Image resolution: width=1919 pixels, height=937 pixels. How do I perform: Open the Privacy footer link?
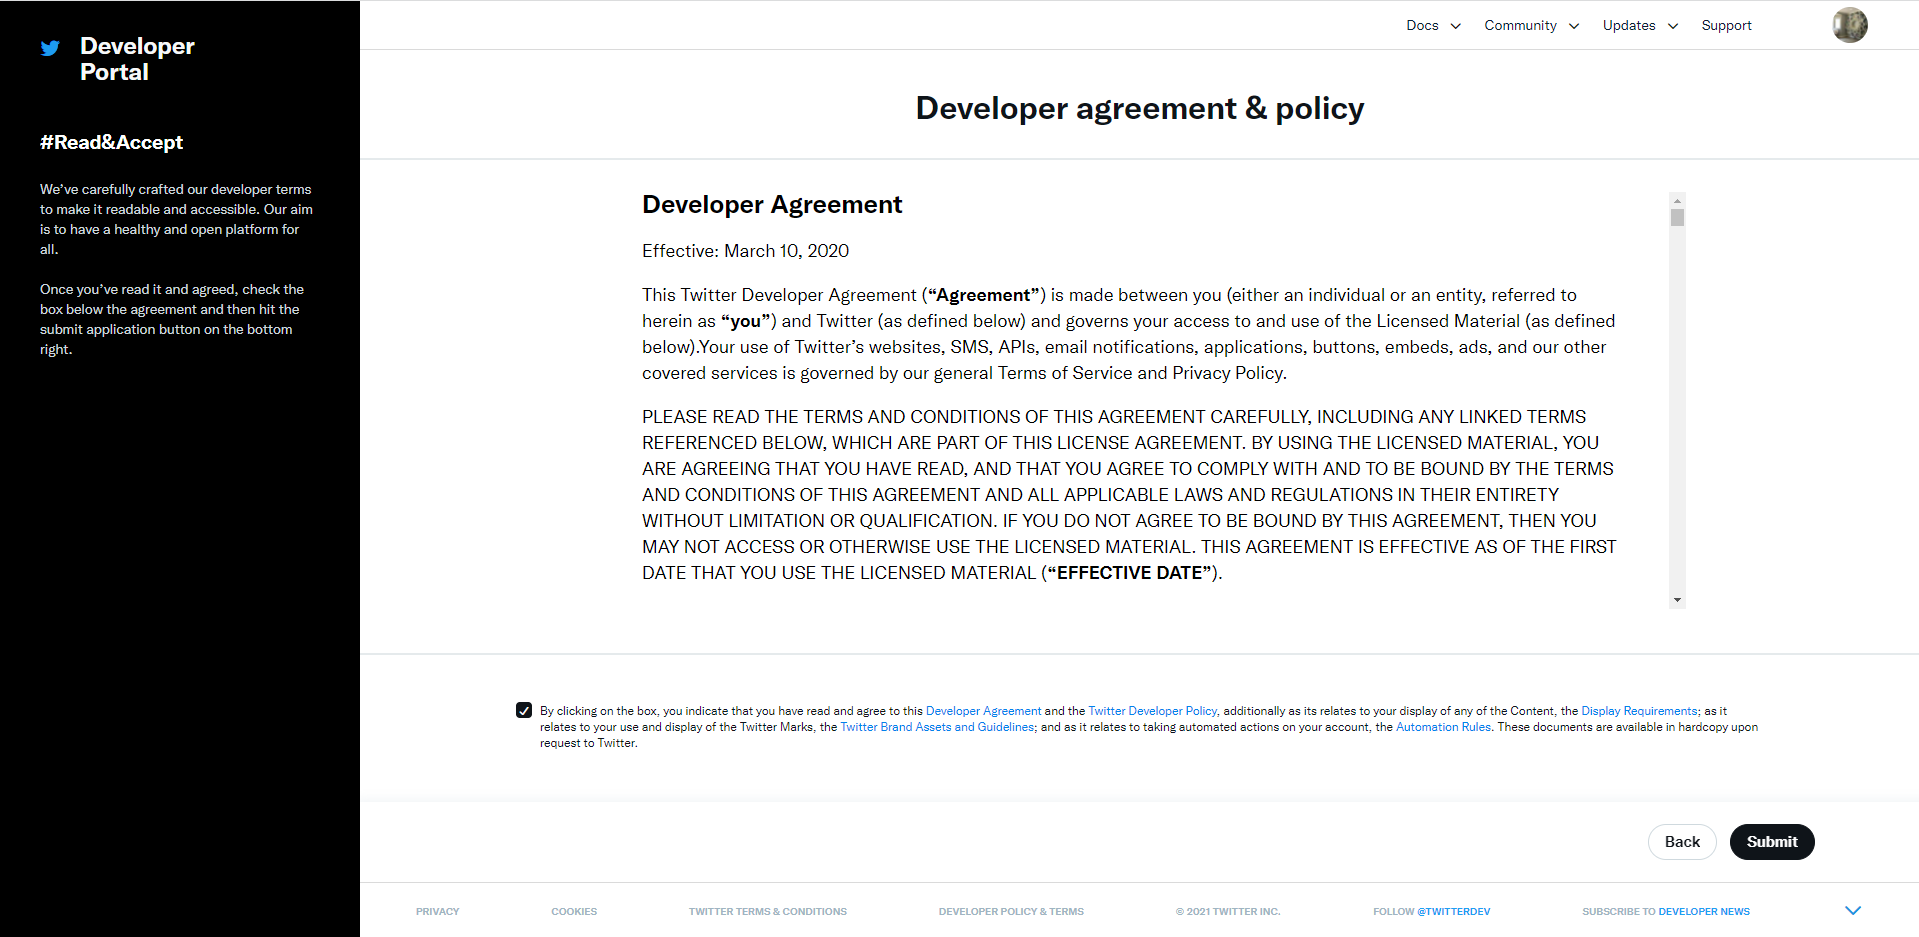coord(437,911)
